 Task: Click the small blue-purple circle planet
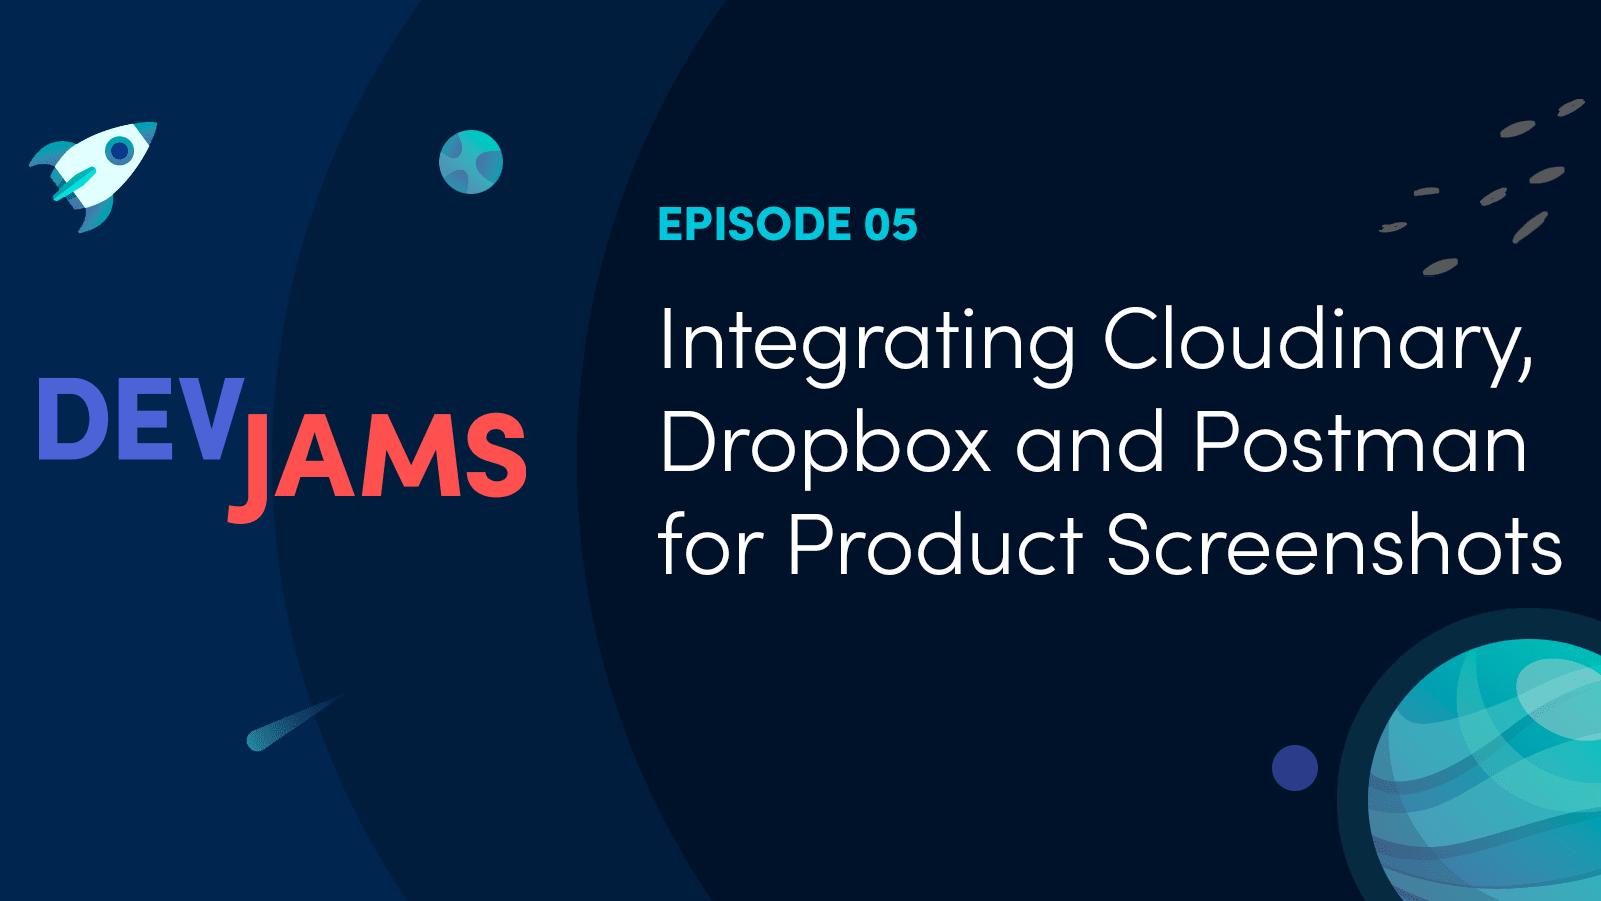click(x=1295, y=768)
